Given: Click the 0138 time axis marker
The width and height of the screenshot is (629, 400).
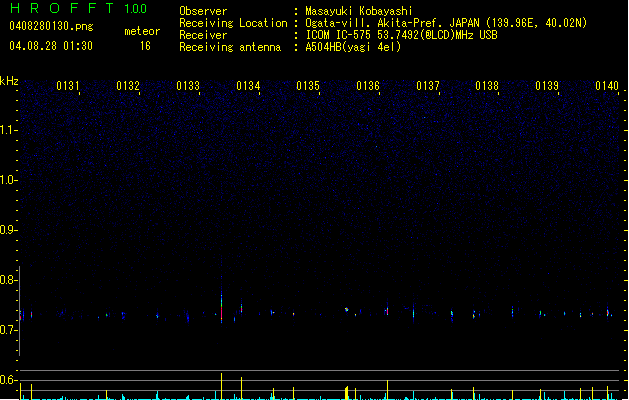Looking at the screenshot, I should tap(487, 86).
